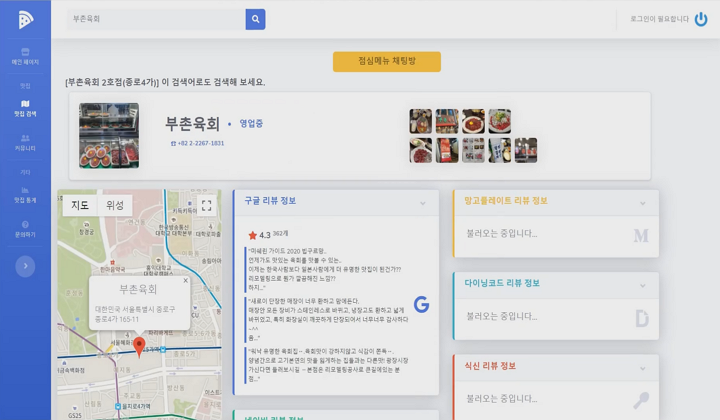
Task: Click the 을지로4가역 station icon on map
Action: (x=118, y=406)
